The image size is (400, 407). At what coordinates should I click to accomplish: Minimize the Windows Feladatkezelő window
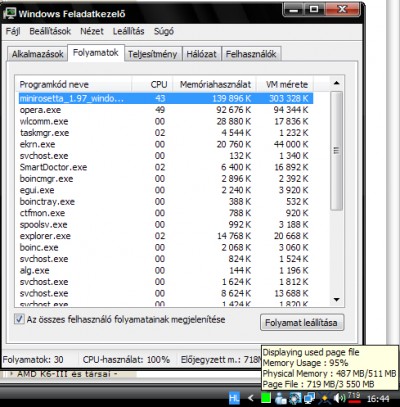pyautogui.click(x=294, y=10)
